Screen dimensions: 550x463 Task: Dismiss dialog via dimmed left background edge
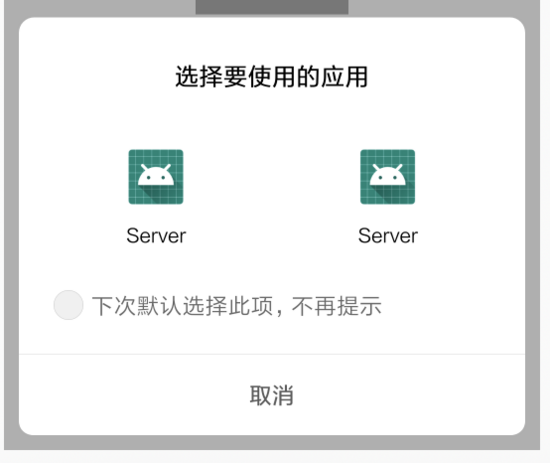11,224
